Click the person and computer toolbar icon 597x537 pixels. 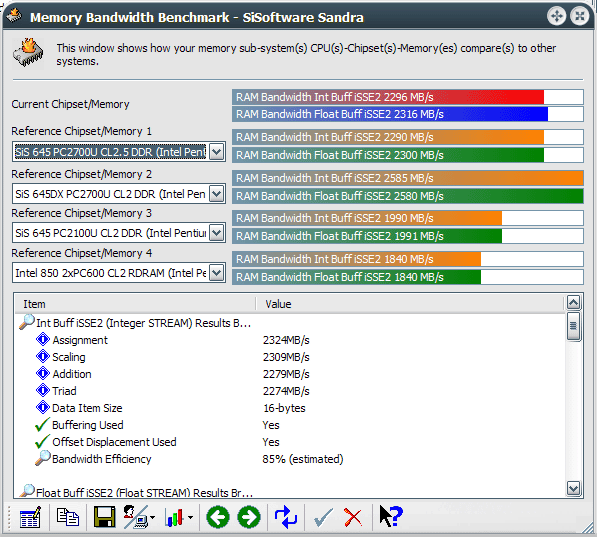(136, 517)
